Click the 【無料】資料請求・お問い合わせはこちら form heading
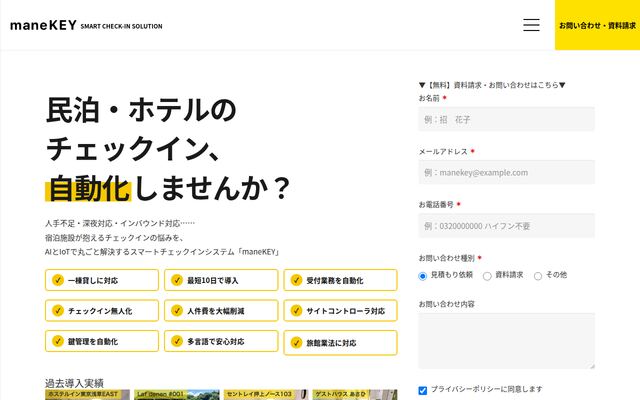This screenshot has width=640, height=400. [x=492, y=85]
